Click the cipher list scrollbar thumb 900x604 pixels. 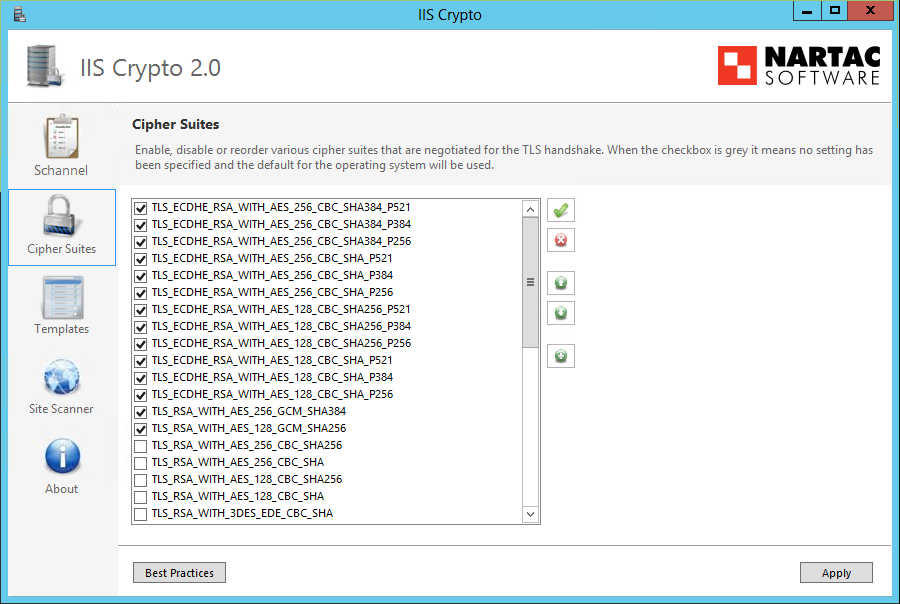(x=530, y=282)
